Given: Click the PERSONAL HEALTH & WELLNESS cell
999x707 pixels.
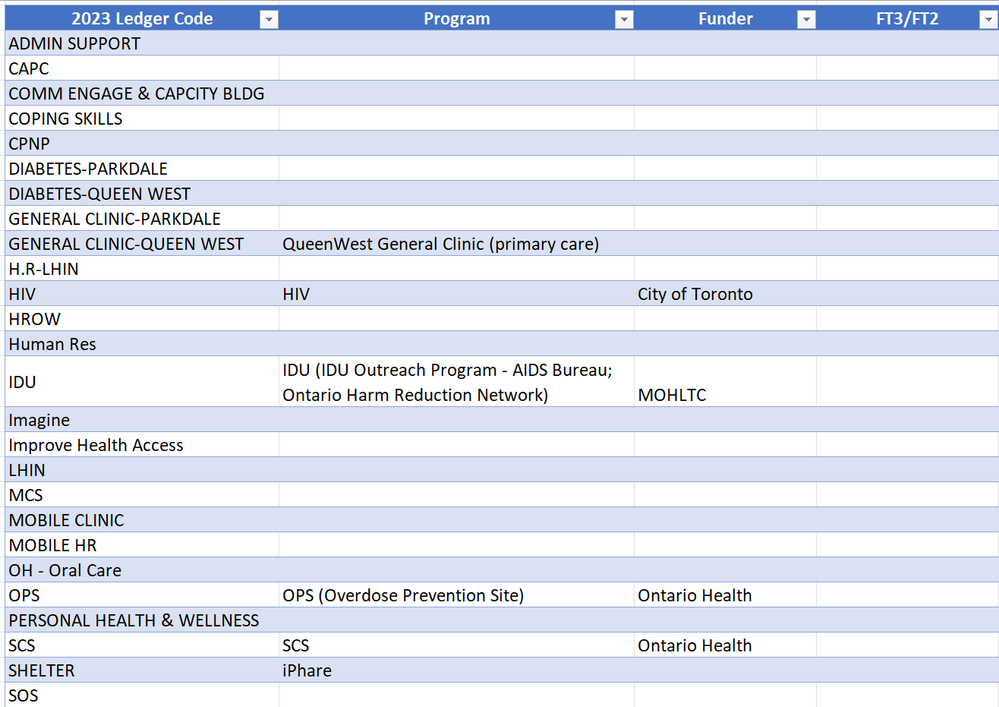Looking at the screenshot, I should coord(142,620).
